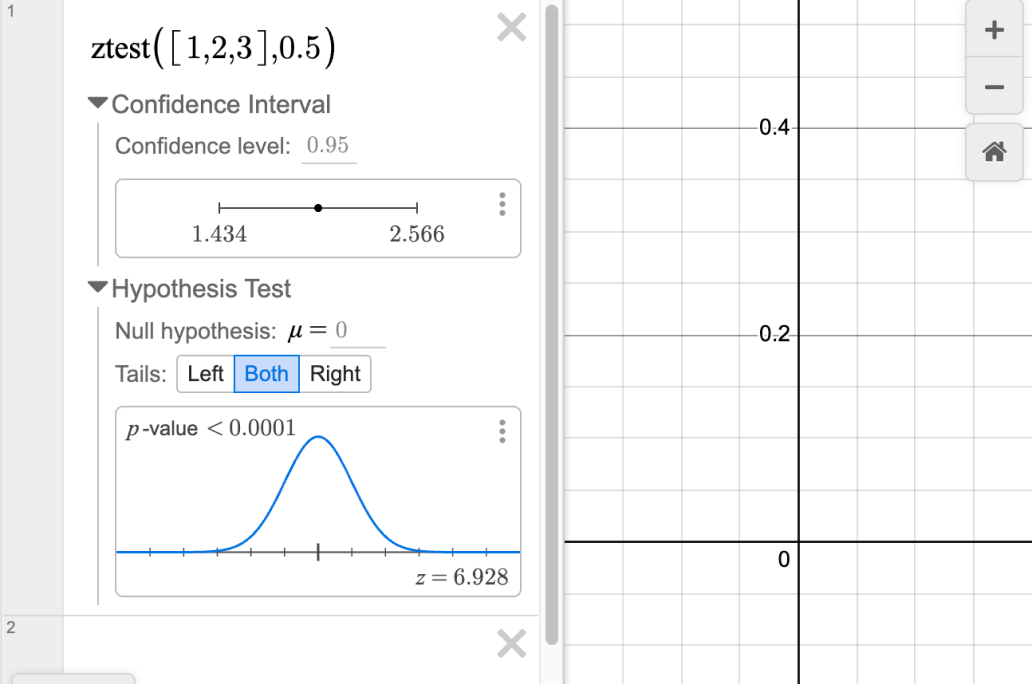Image resolution: width=1032 pixels, height=686 pixels.
Task: Reset graph to default home view
Action: click(x=994, y=151)
